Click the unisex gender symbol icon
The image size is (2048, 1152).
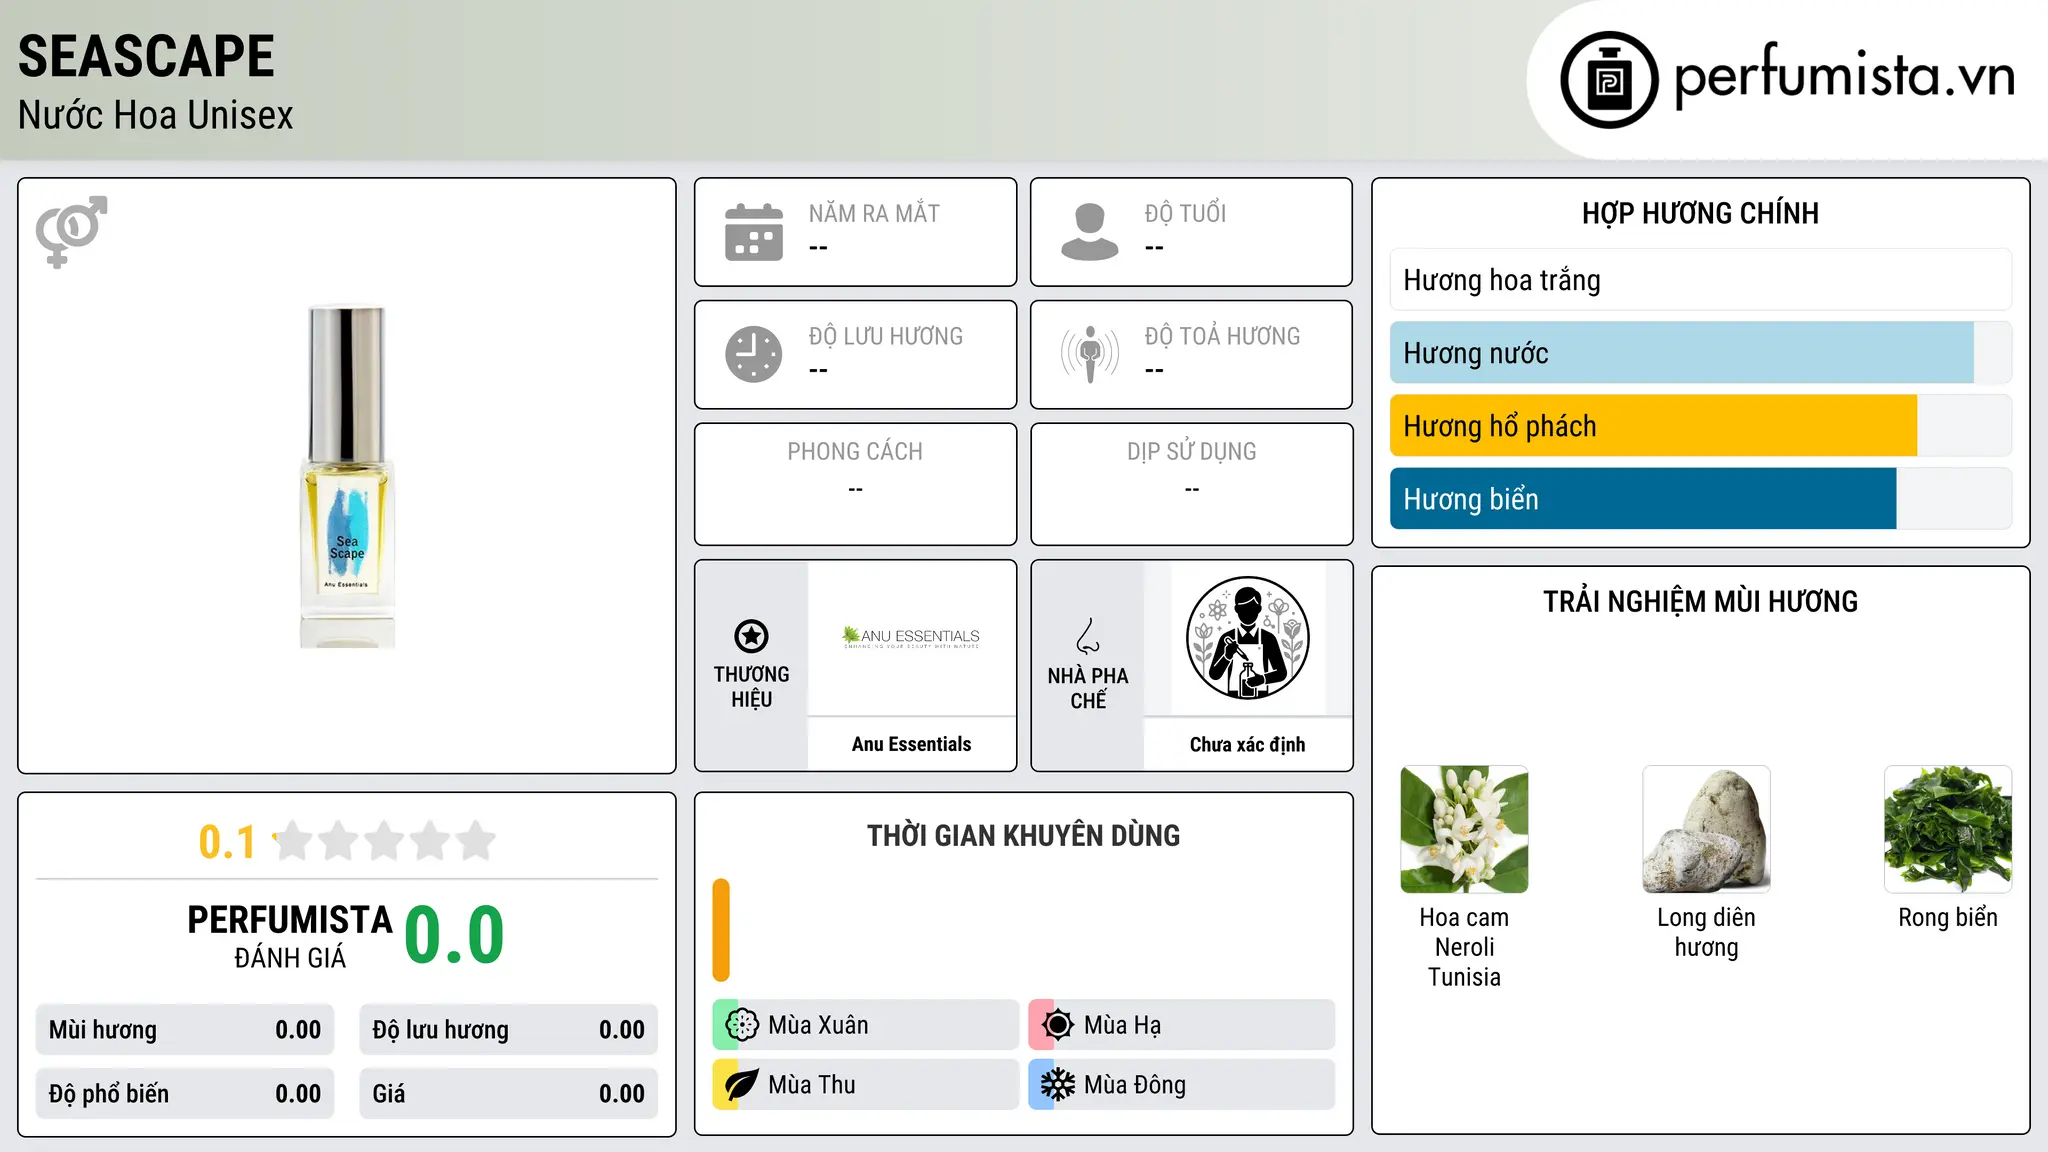[x=71, y=232]
